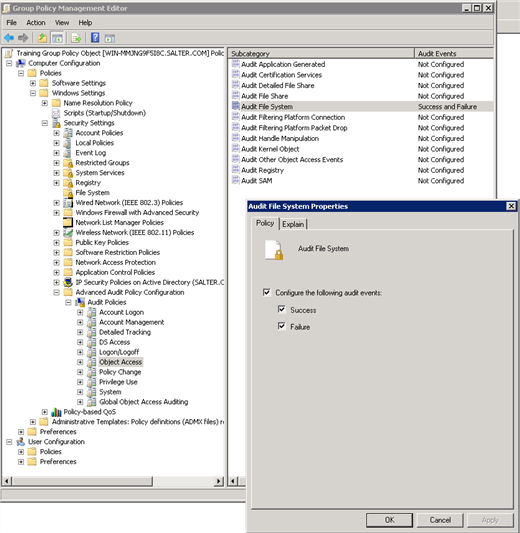Expand the Global Object Access Auditing node
Viewport: 520px width, 533px height.
pos(80,402)
